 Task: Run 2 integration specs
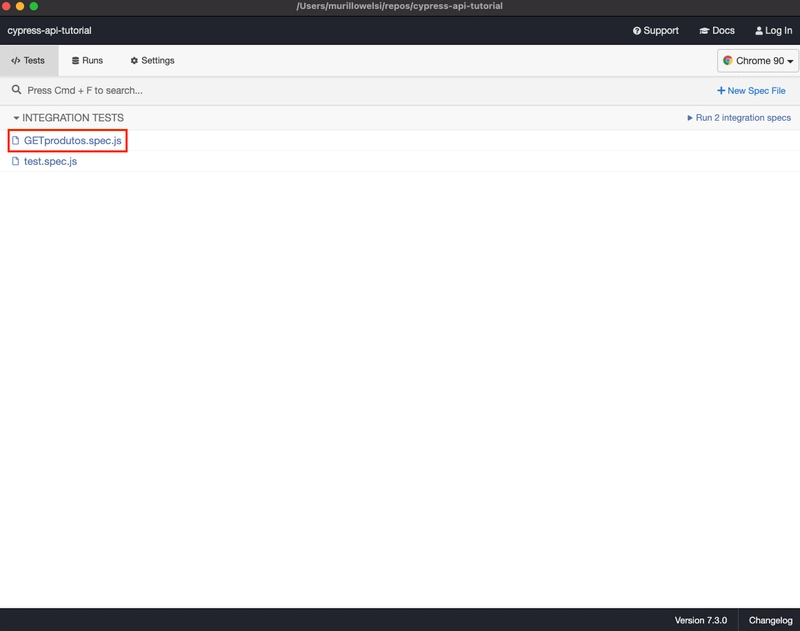pos(739,118)
